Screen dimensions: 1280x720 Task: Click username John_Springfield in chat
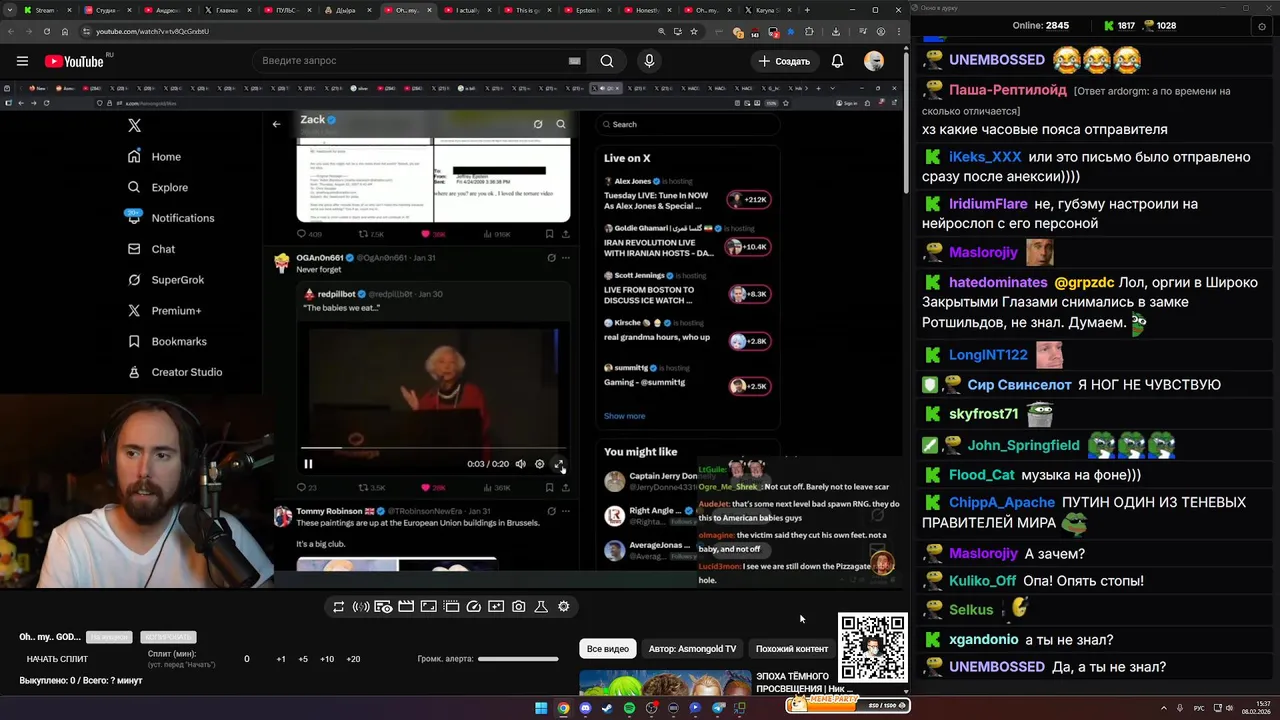pos(1024,445)
